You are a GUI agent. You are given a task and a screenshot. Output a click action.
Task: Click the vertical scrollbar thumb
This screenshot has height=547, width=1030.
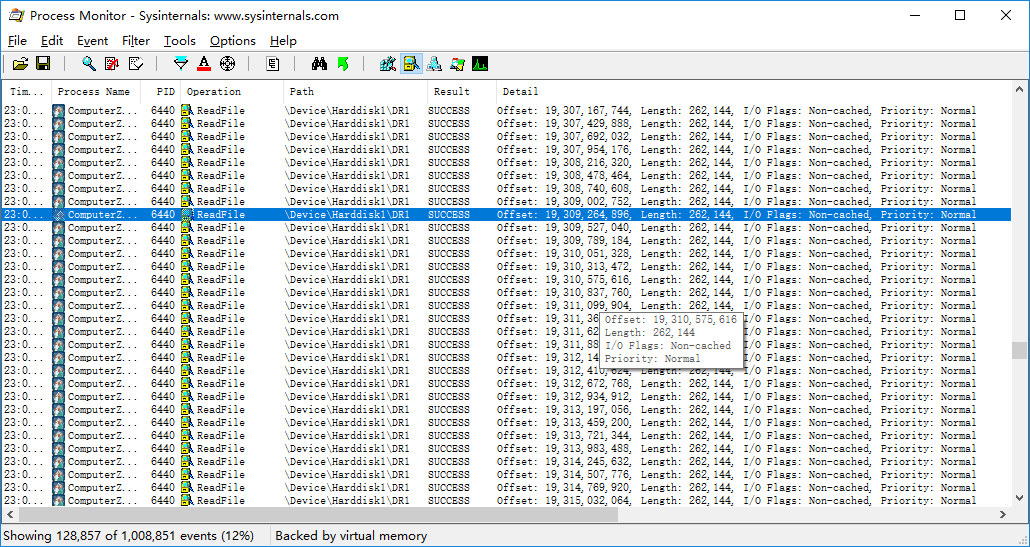click(1019, 350)
